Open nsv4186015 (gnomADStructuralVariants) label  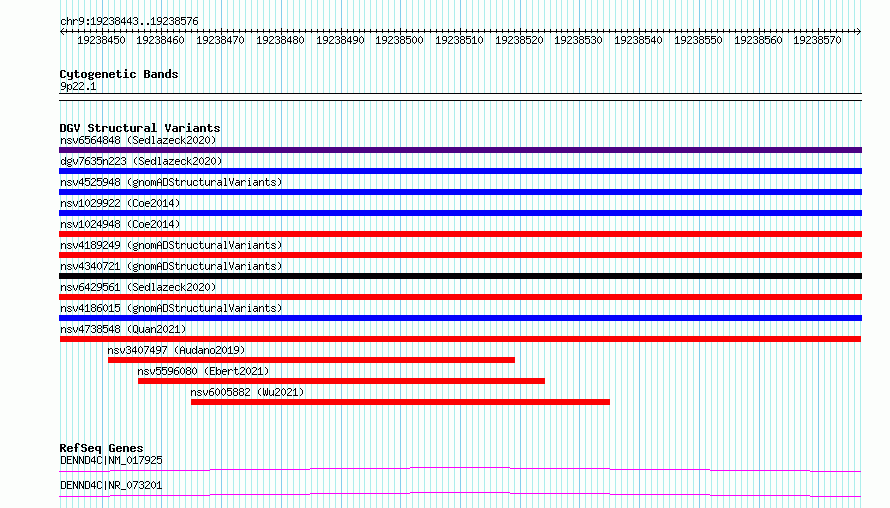point(171,308)
